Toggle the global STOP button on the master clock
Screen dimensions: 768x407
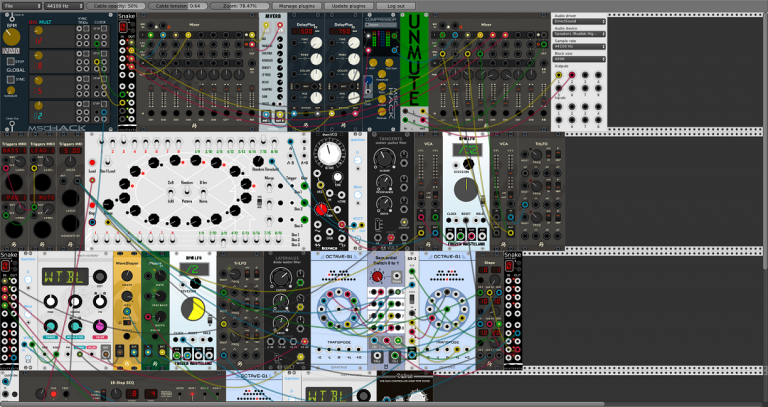click(x=11, y=62)
